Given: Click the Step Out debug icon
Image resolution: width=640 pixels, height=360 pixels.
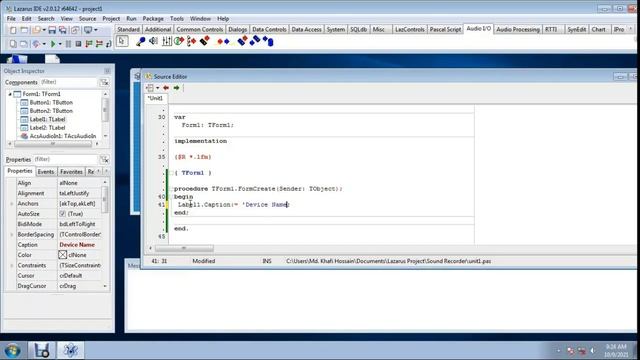Looking at the screenshot, I should 108,44.
